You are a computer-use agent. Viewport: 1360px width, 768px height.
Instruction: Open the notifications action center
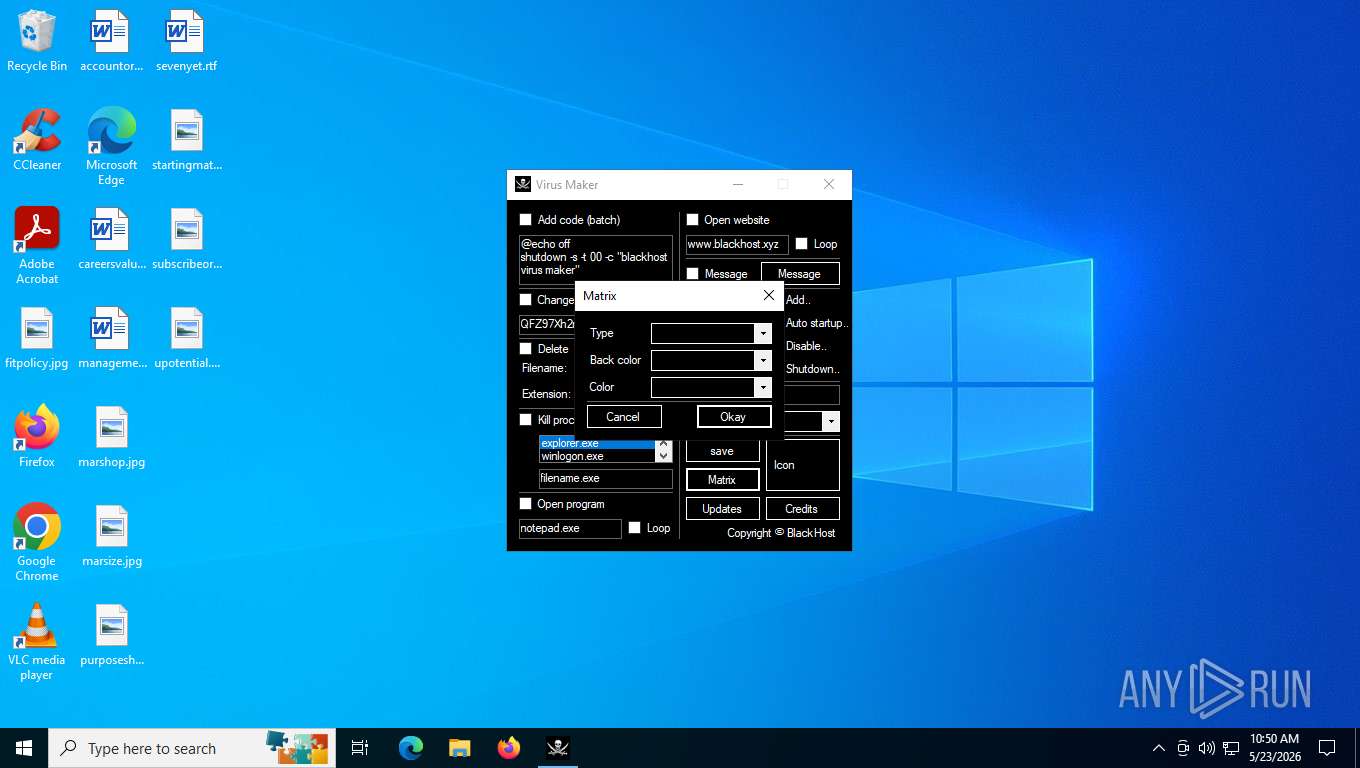pos(1327,748)
